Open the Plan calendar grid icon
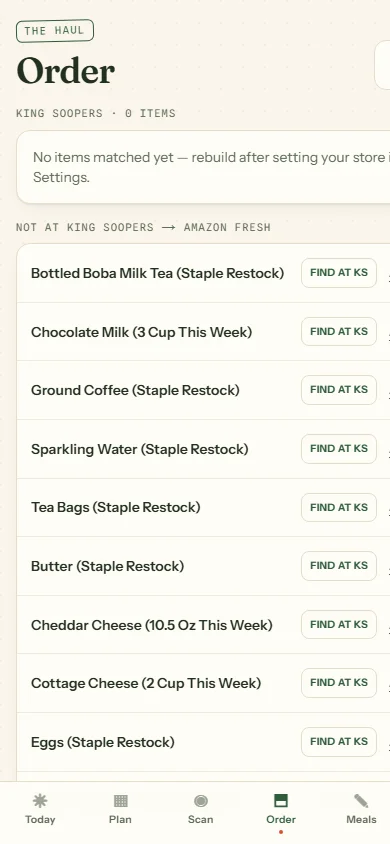 tap(120, 801)
